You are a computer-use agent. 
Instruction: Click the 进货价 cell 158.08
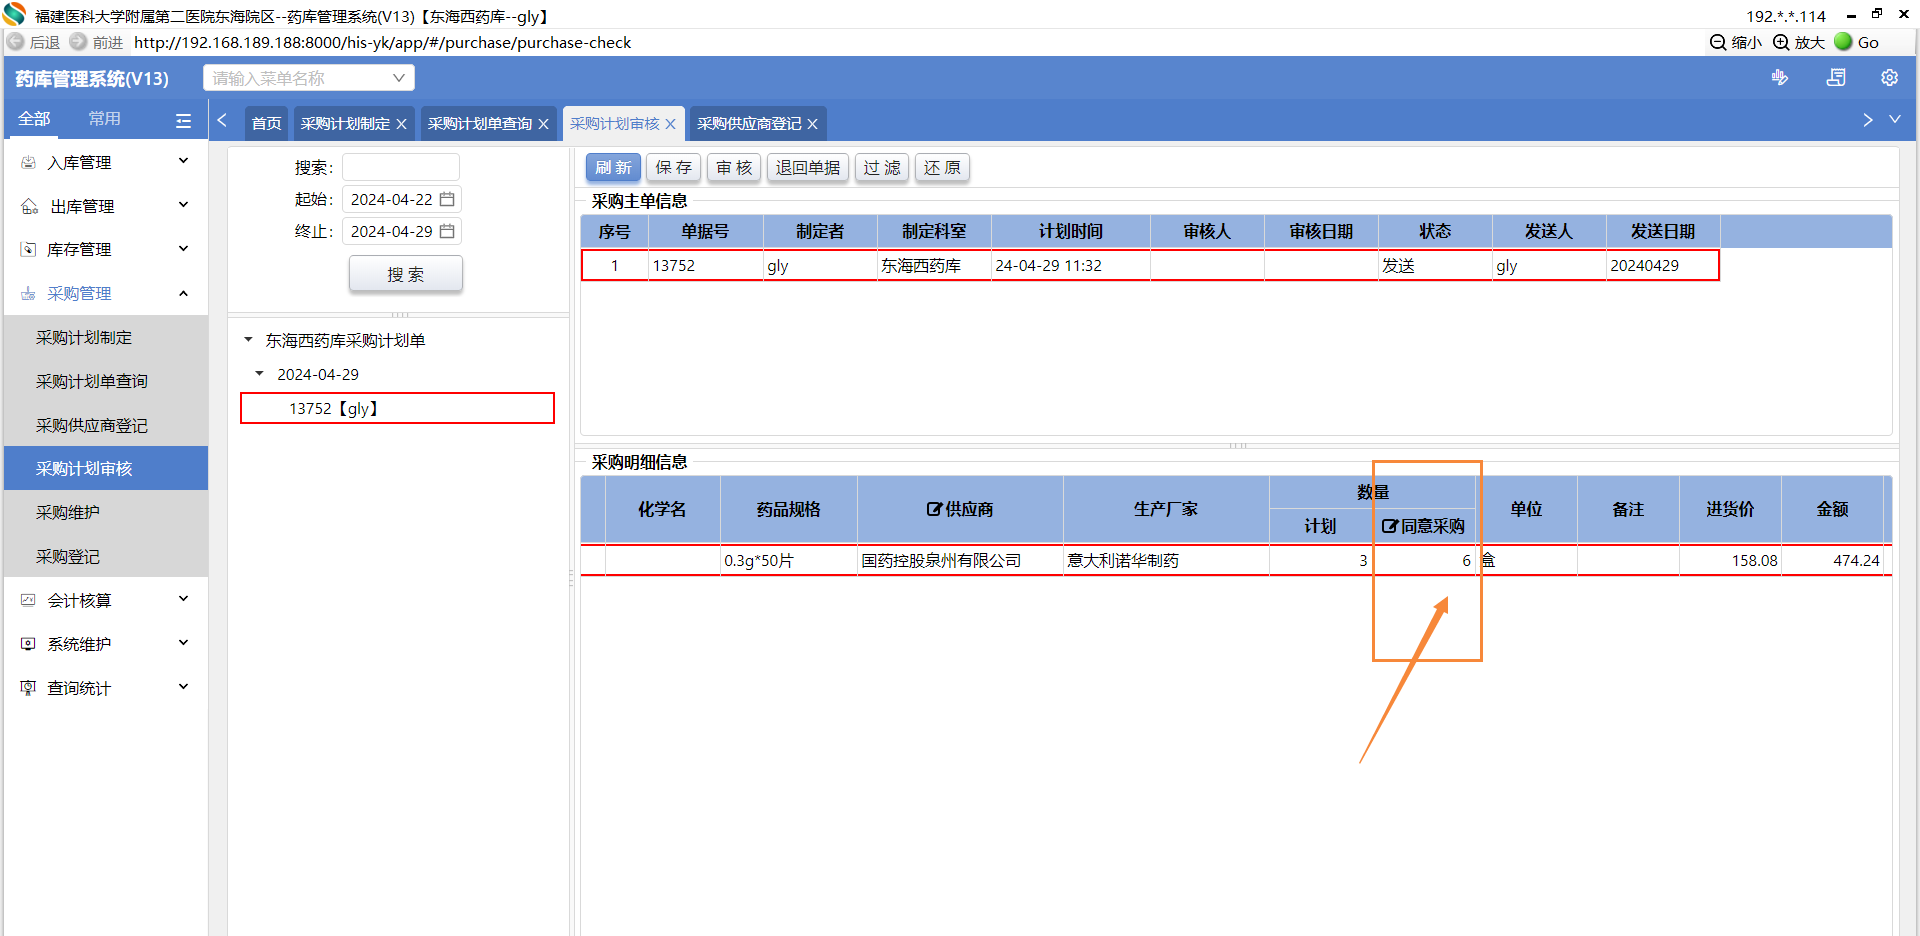tap(1730, 560)
